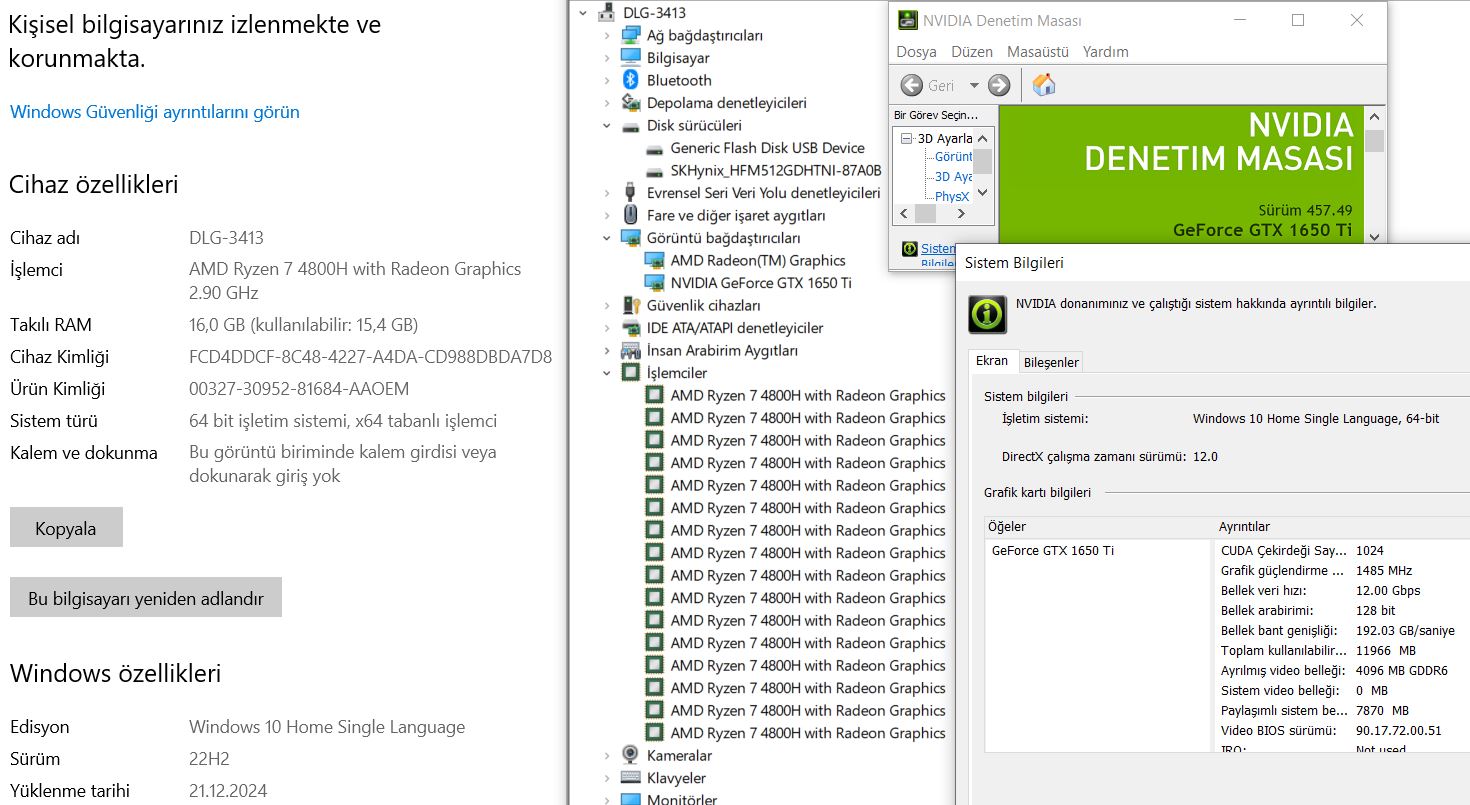Click the Görüntü bağdaştırıcıları display icon
This screenshot has height=805, width=1470.
pos(630,238)
